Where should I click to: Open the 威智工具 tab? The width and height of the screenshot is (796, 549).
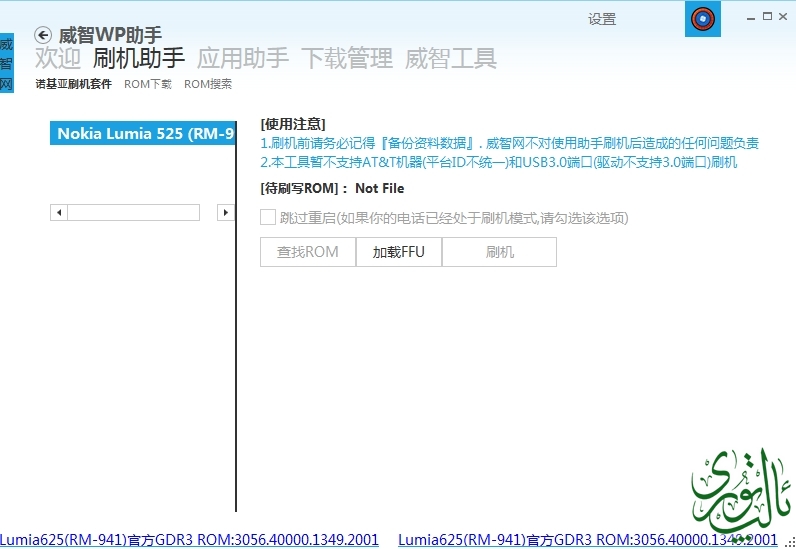coord(451,57)
